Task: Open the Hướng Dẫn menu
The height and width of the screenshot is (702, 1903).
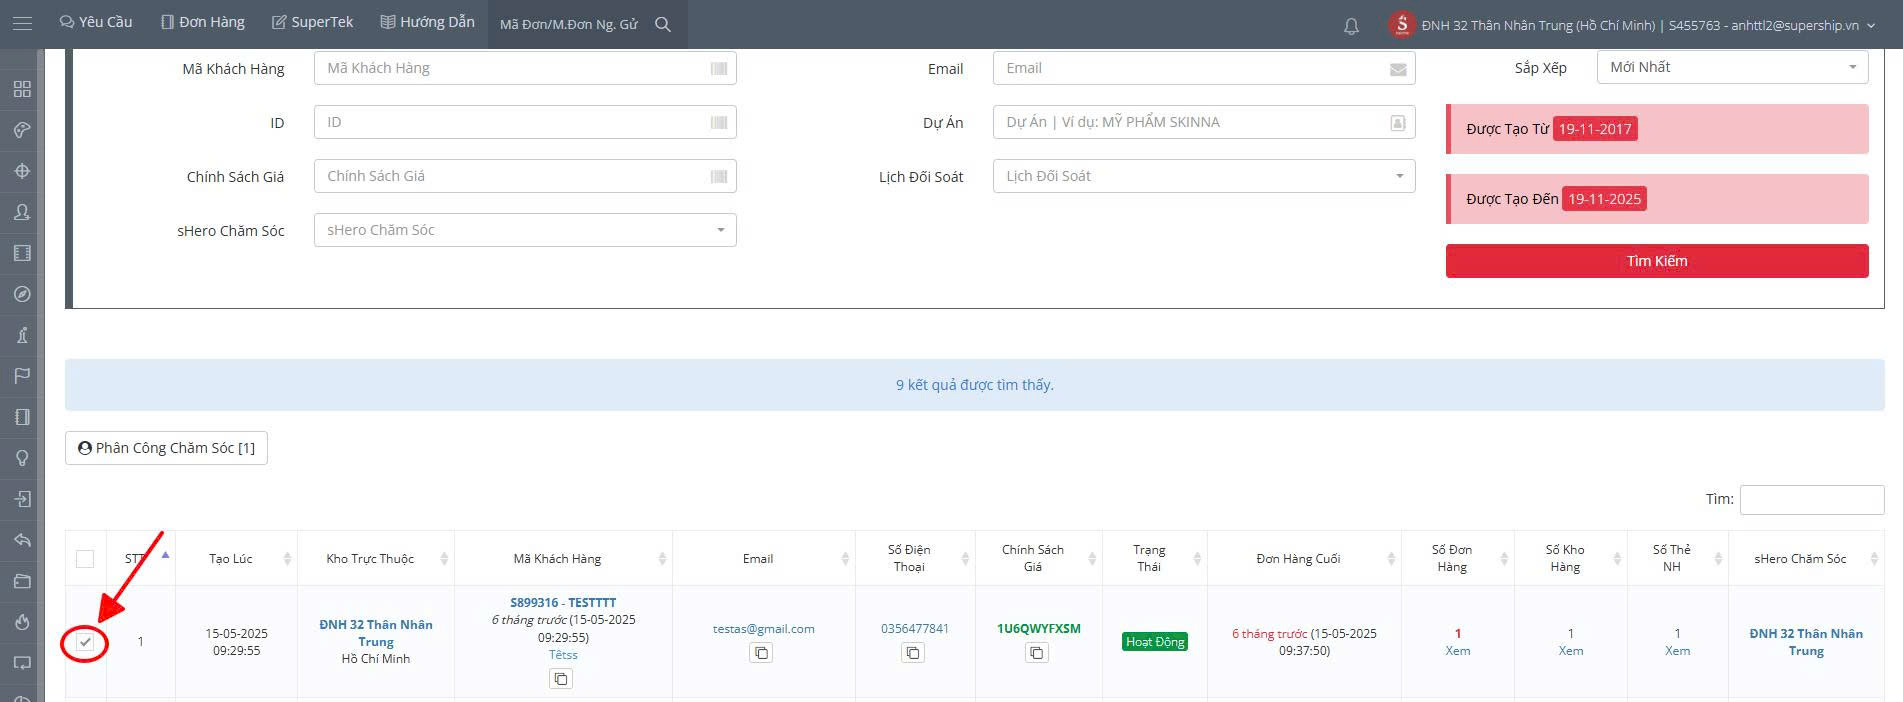Action: [x=428, y=22]
